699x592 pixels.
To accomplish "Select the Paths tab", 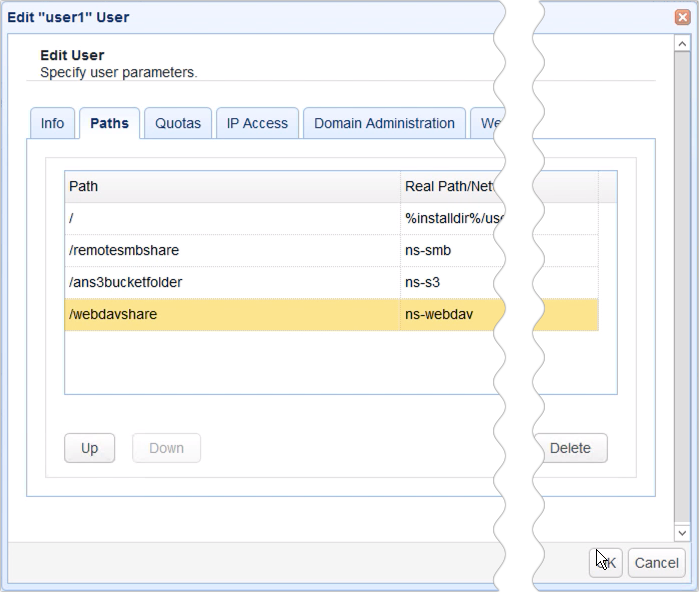I will pyautogui.click(x=109, y=124).
